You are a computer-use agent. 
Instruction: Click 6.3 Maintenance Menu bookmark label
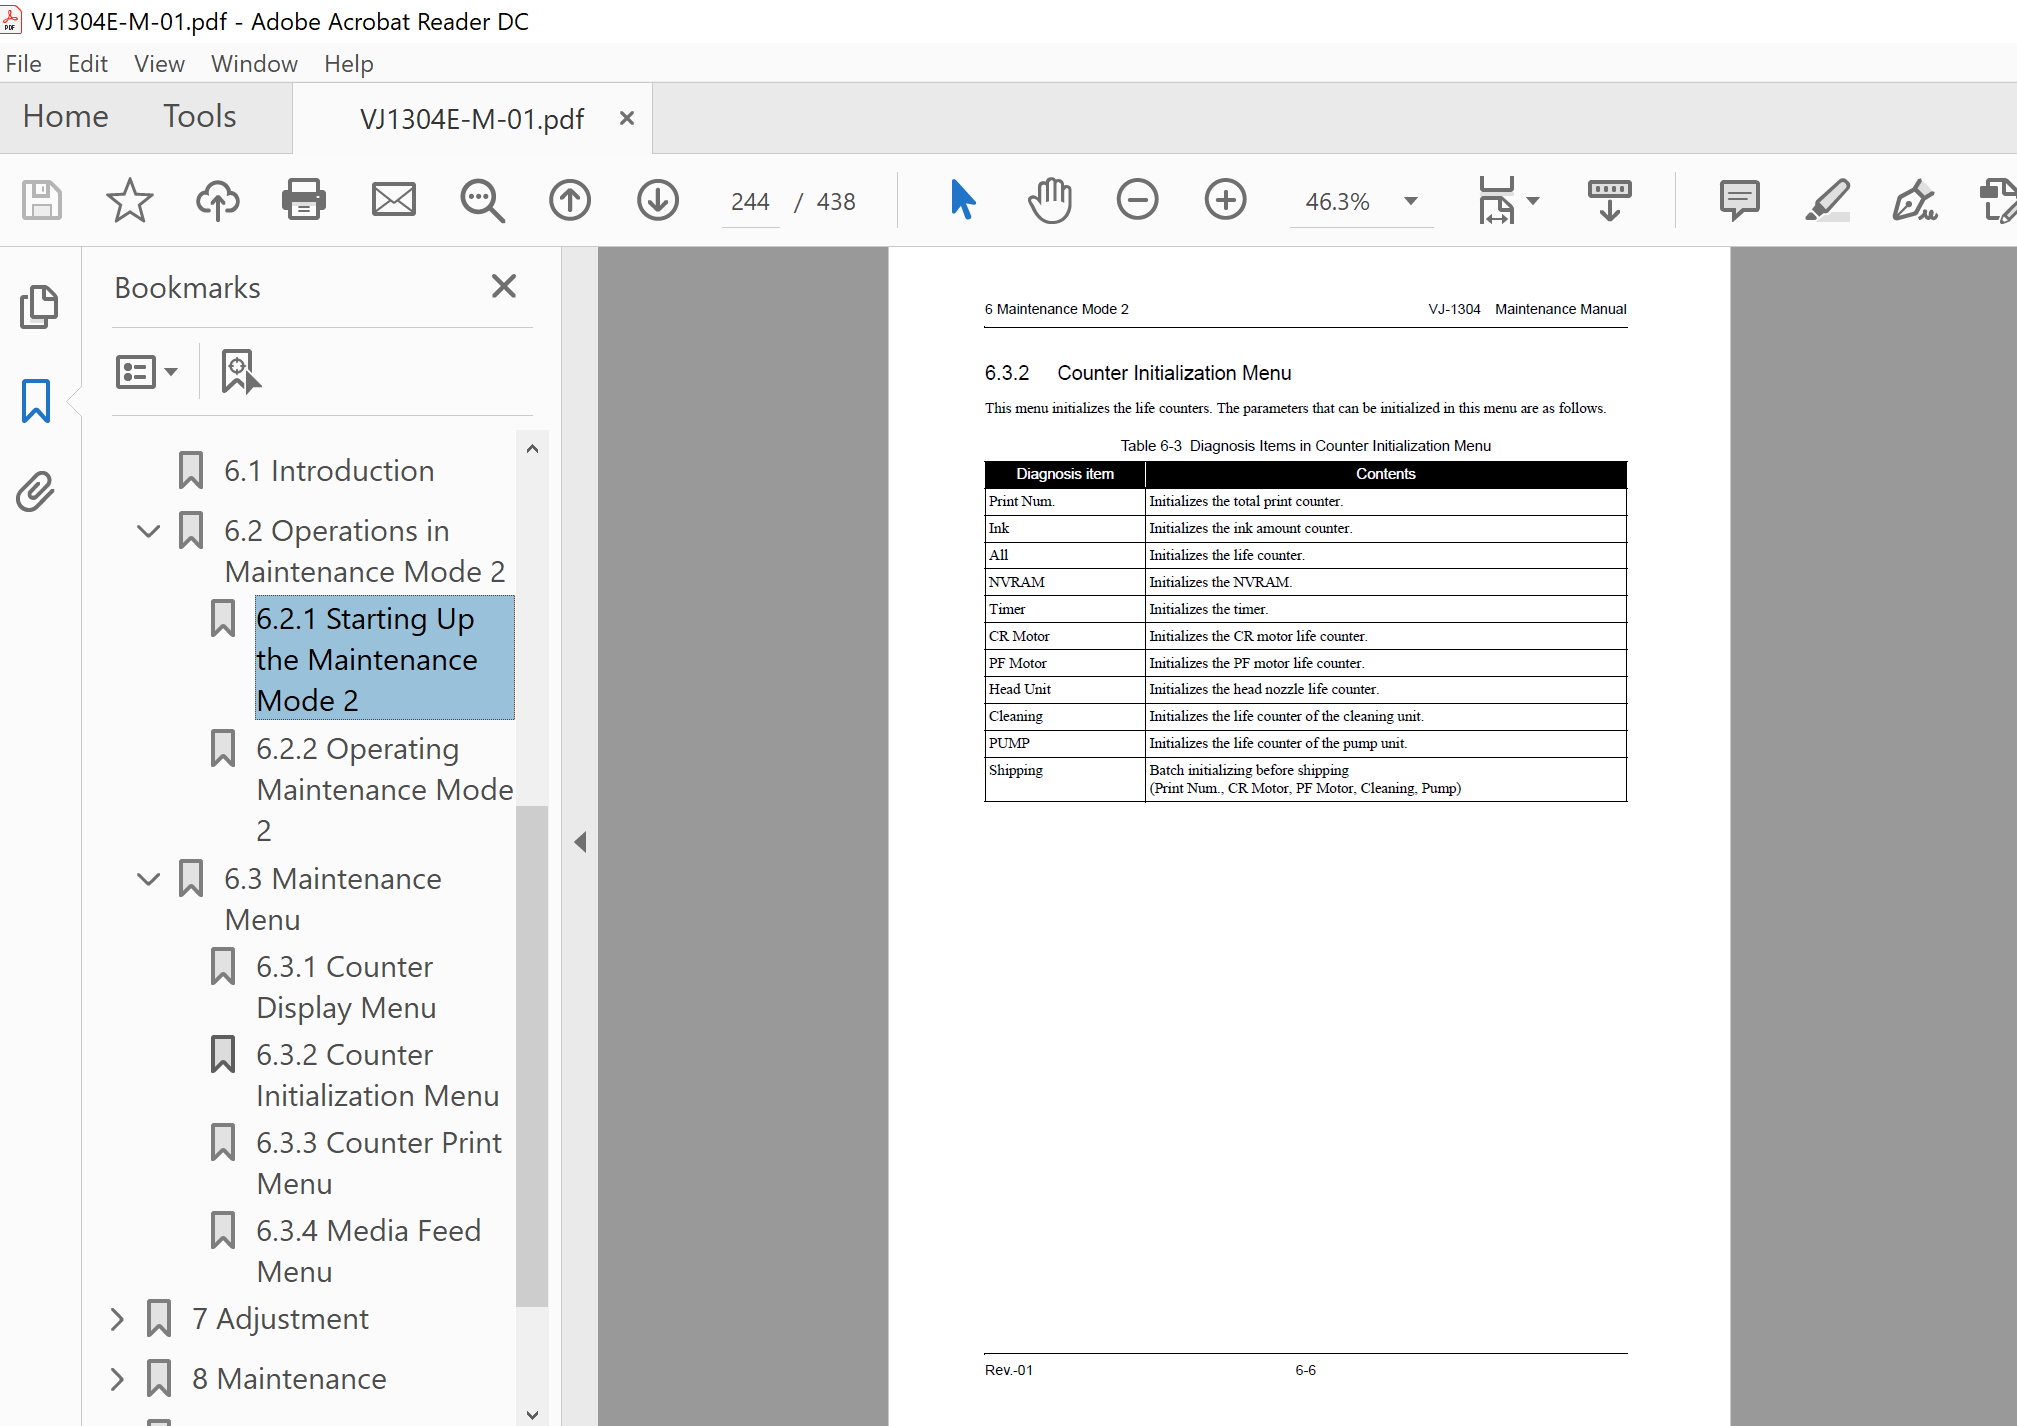click(x=333, y=899)
